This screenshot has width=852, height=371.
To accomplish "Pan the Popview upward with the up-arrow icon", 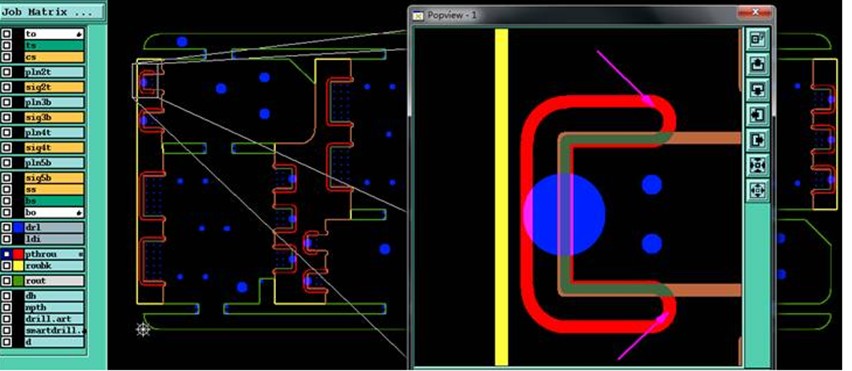I will tap(757, 64).
